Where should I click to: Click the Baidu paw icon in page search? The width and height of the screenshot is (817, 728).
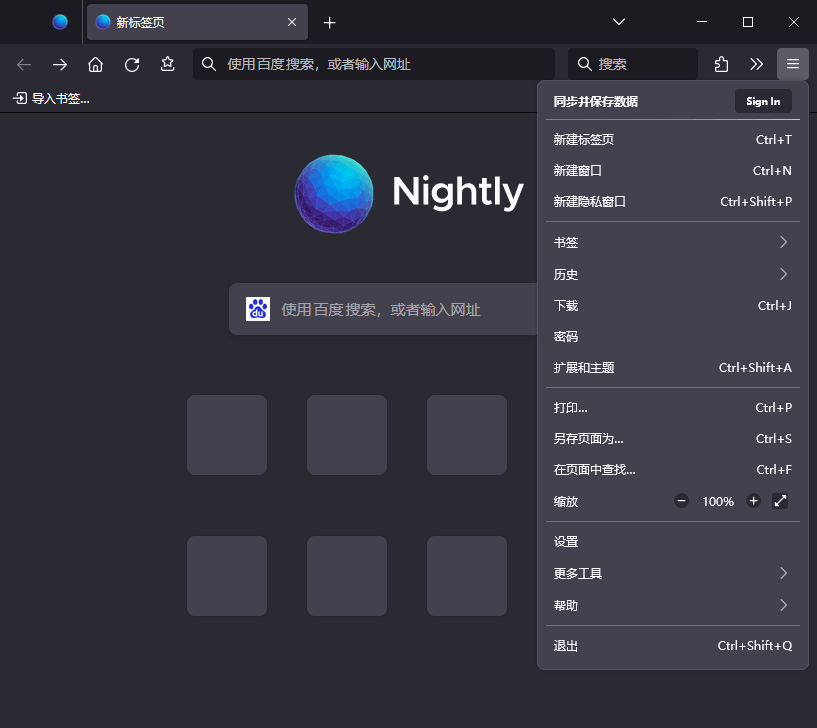(x=258, y=309)
